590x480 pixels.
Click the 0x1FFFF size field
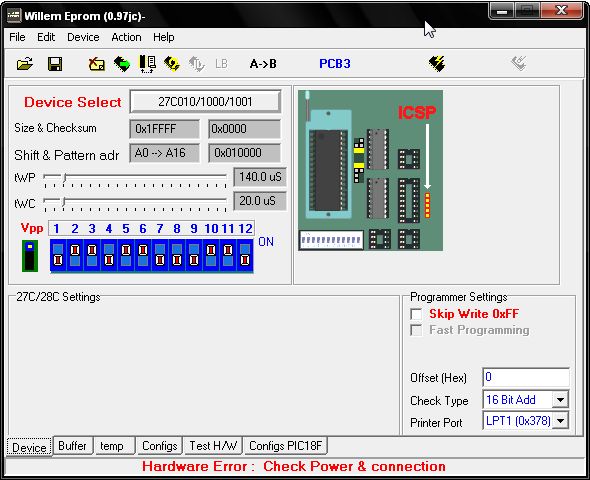click(x=164, y=129)
